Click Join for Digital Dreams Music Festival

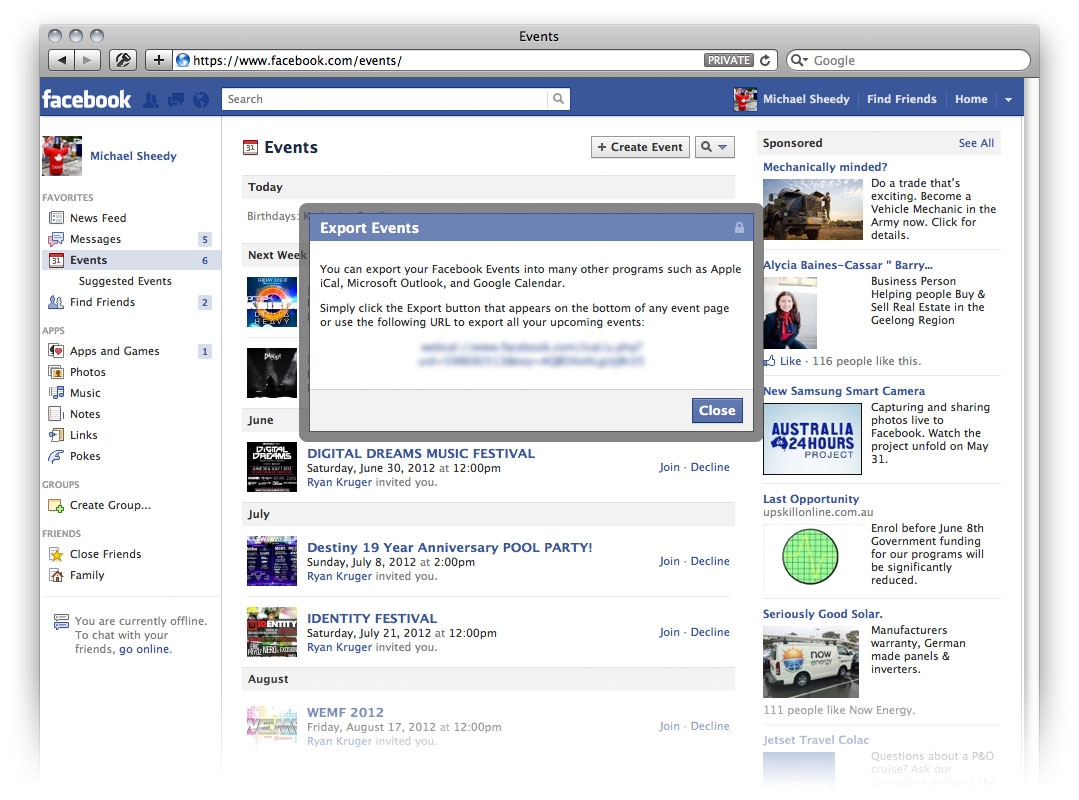tap(669, 467)
